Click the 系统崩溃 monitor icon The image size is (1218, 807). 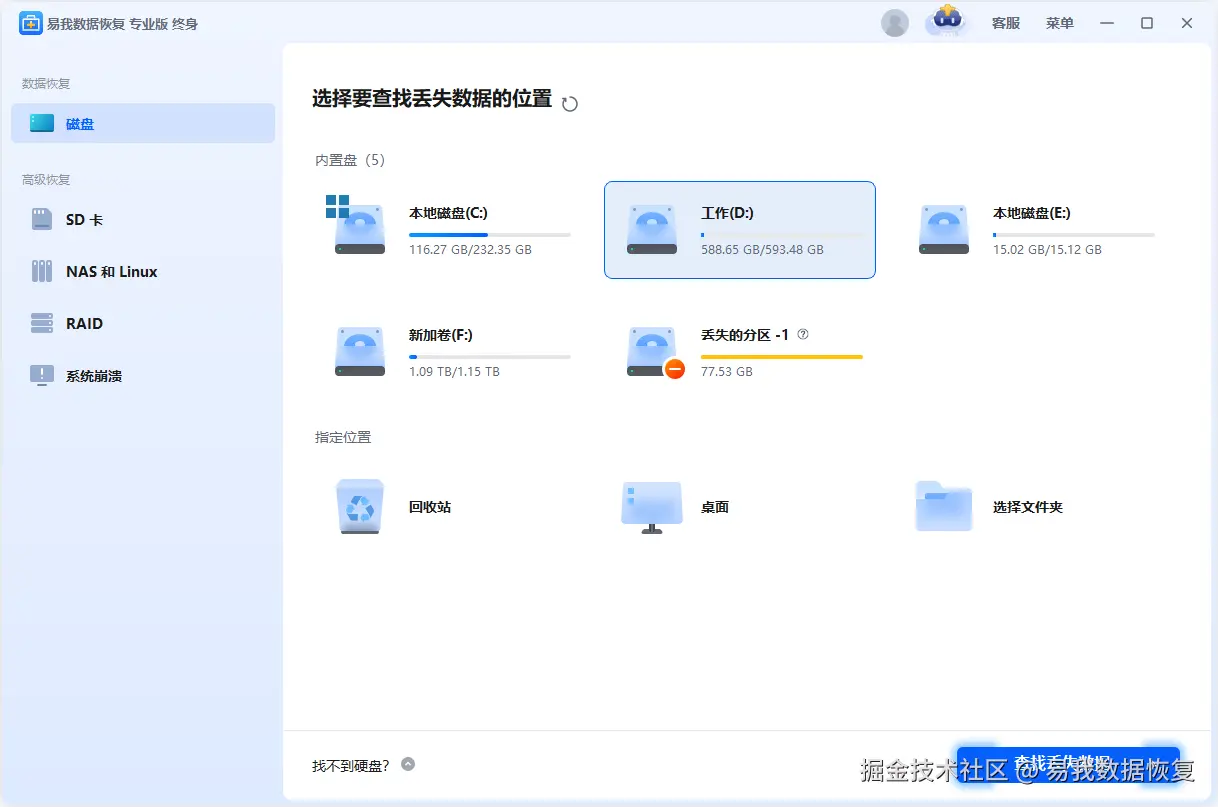42,376
